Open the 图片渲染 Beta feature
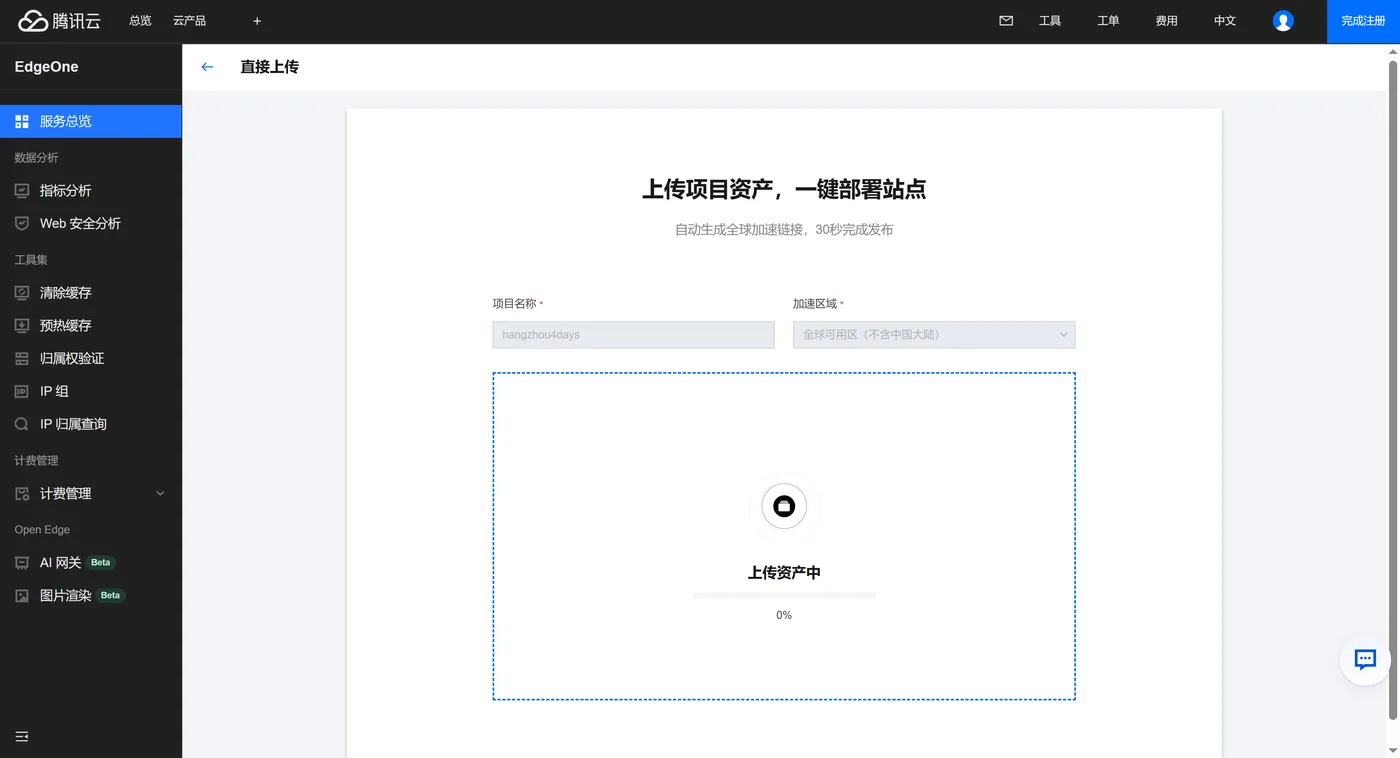Viewport: 1400px width, 758px height. 65,595
